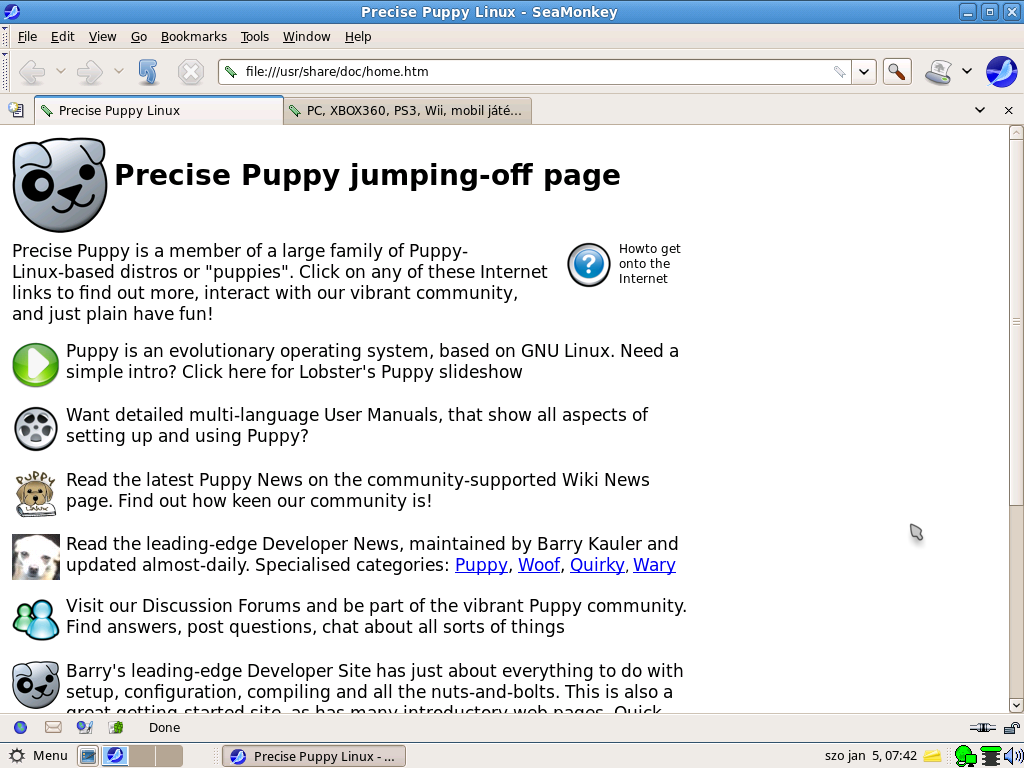Click the SeaMonkey throbber logo
The width and height of the screenshot is (1024, 768).
1001,71
